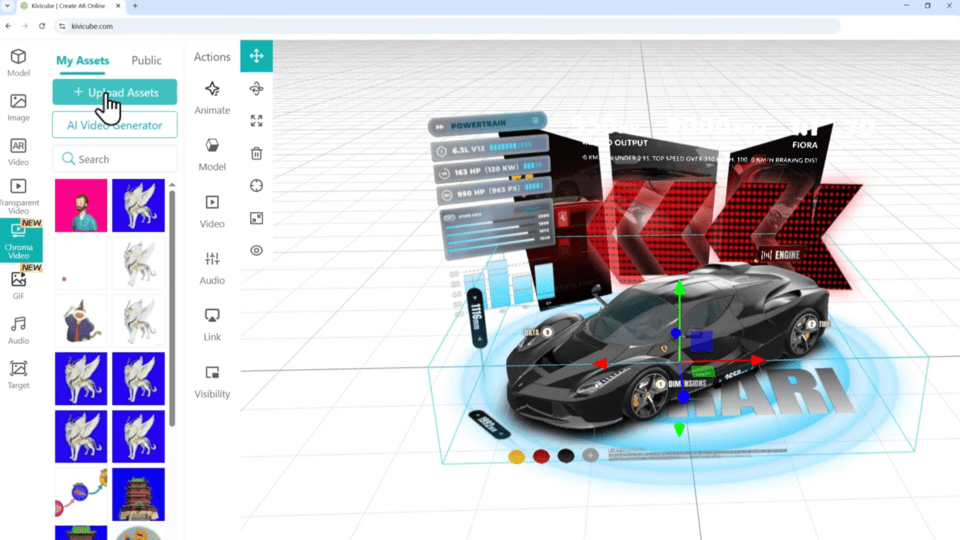Select the pink-background man thumbnail
The height and width of the screenshot is (540, 960).
pyautogui.click(x=81, y=206)
